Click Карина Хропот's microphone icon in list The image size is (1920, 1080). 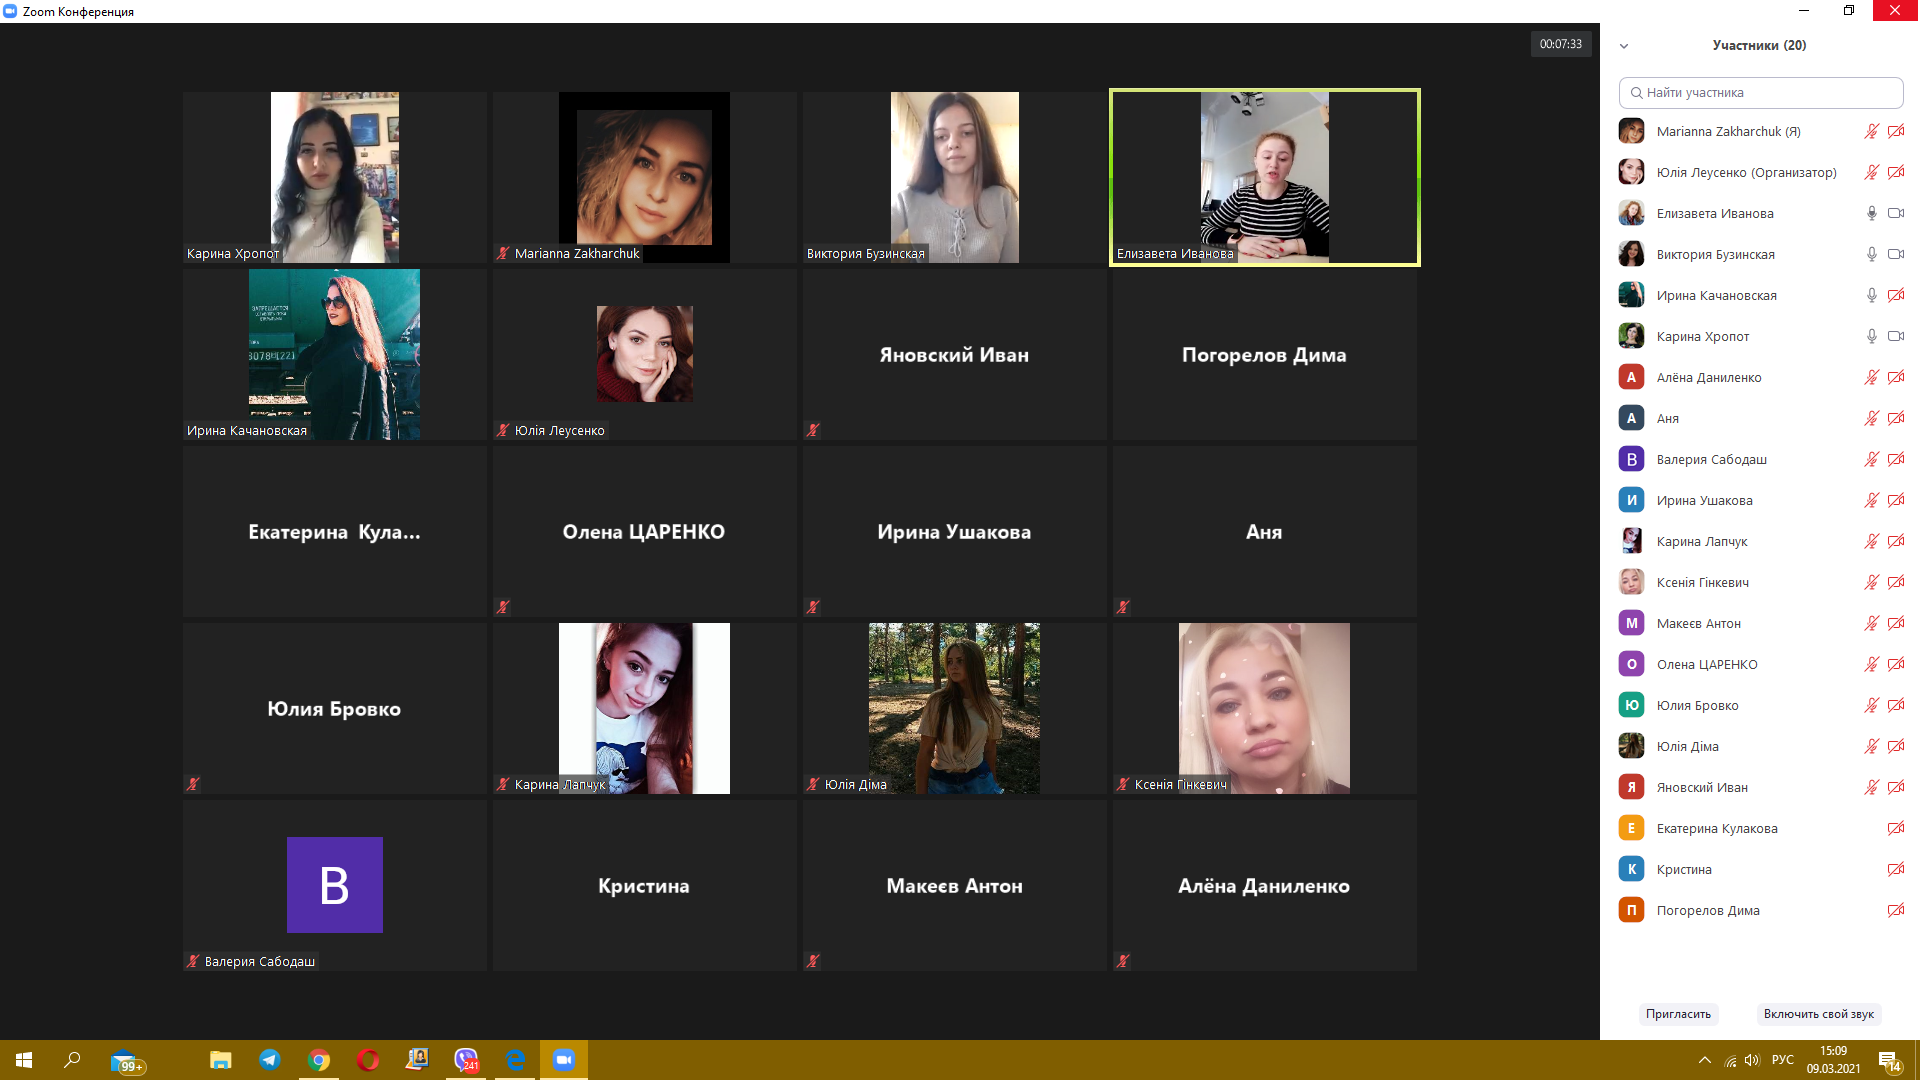point(1871,336)
